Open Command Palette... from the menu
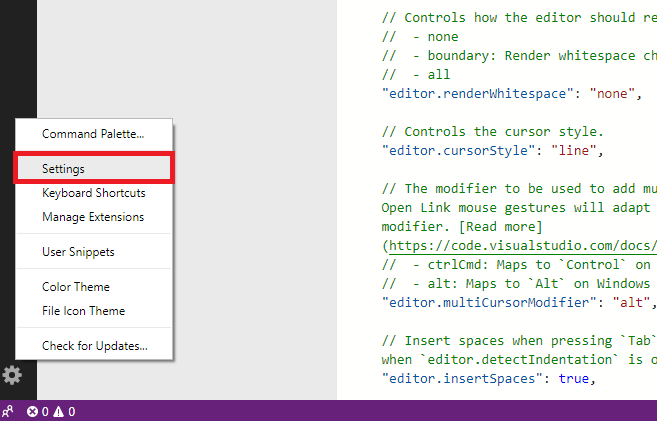The width and height of the screenshot is (657, 421). pyautogui.click(x=94, y=134)
